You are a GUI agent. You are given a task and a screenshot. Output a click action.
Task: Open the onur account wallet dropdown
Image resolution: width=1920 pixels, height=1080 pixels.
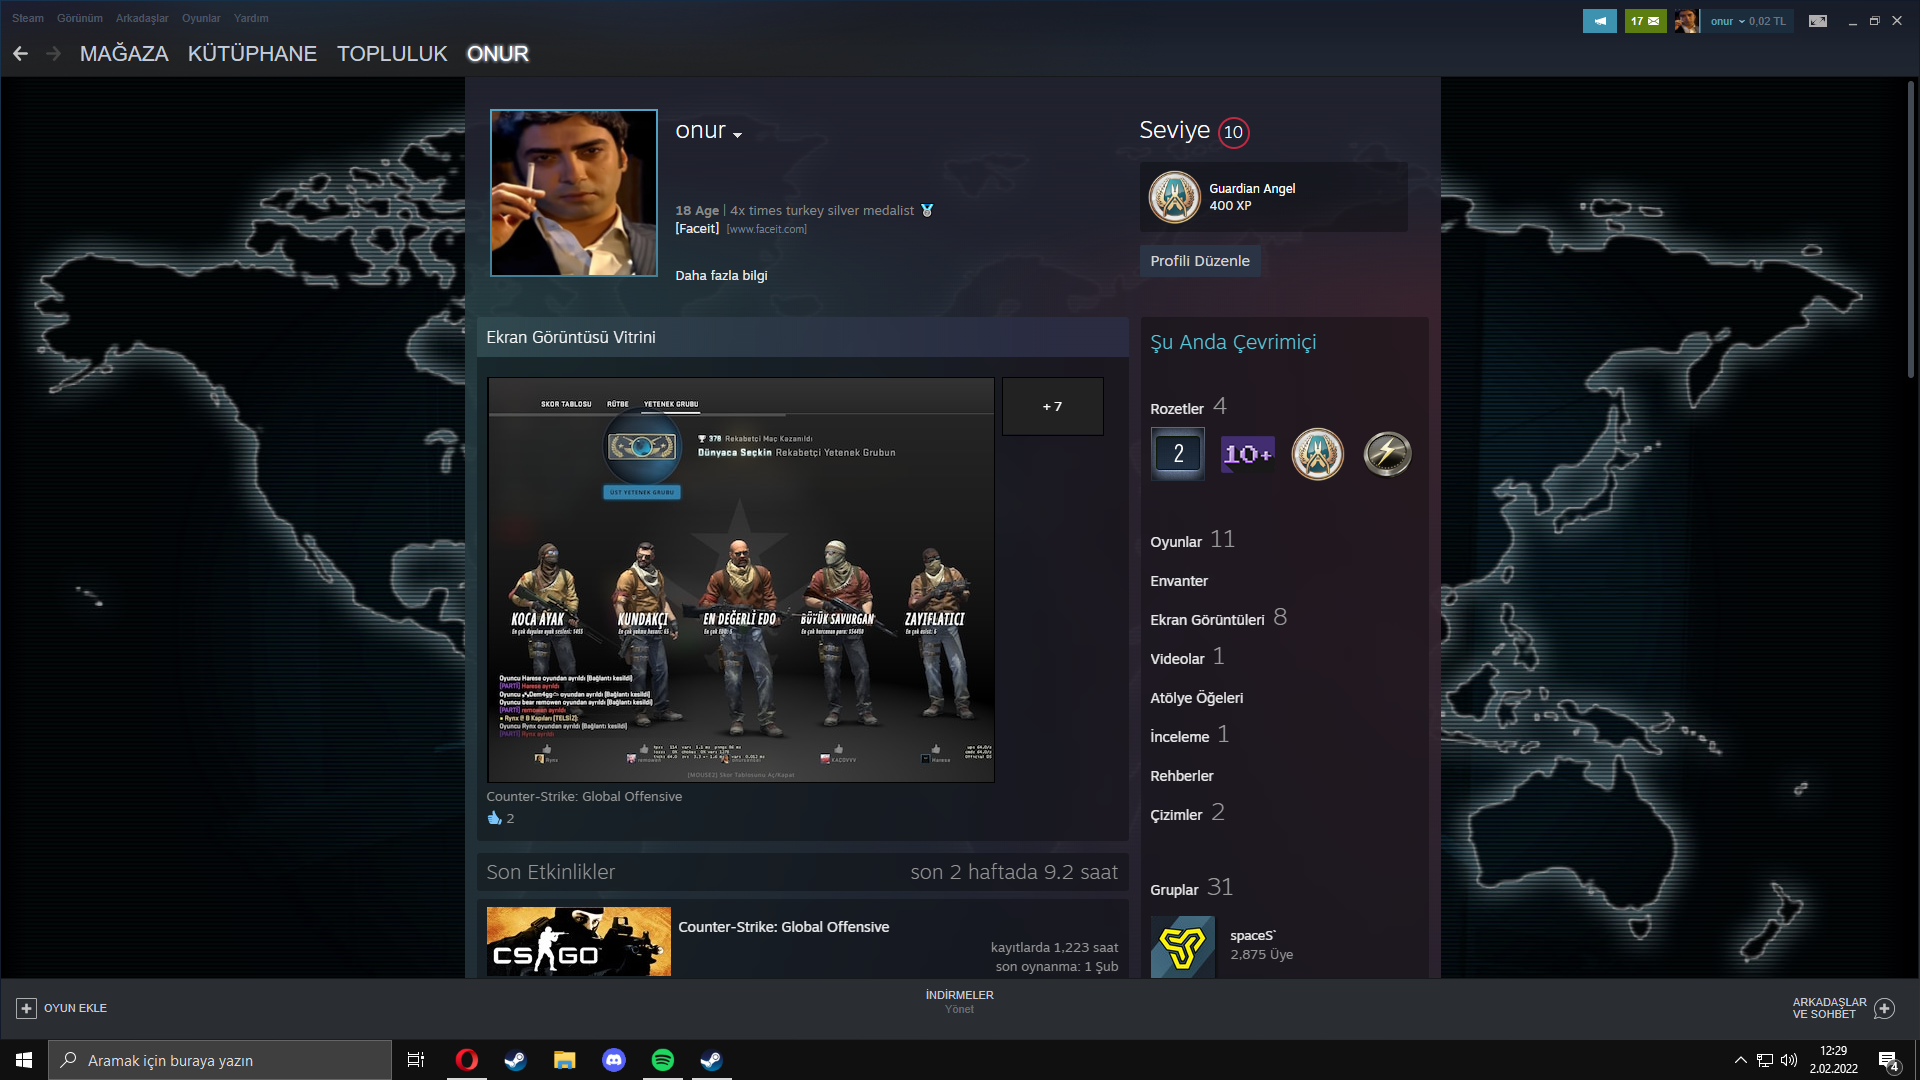(x=1748, y=21)
